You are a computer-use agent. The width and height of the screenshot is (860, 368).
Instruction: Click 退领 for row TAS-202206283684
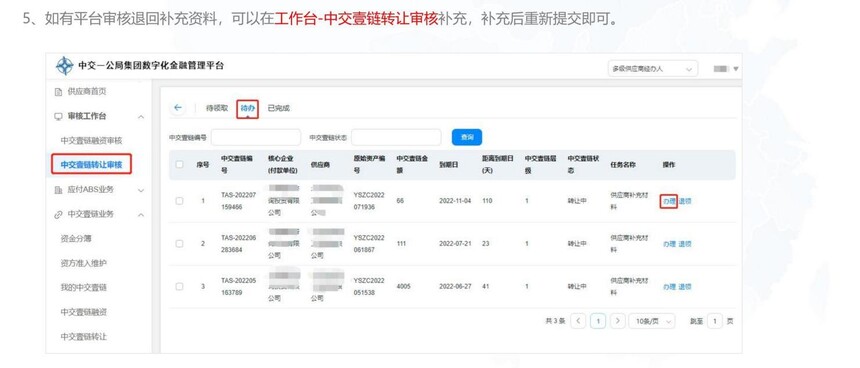[685, 244]
